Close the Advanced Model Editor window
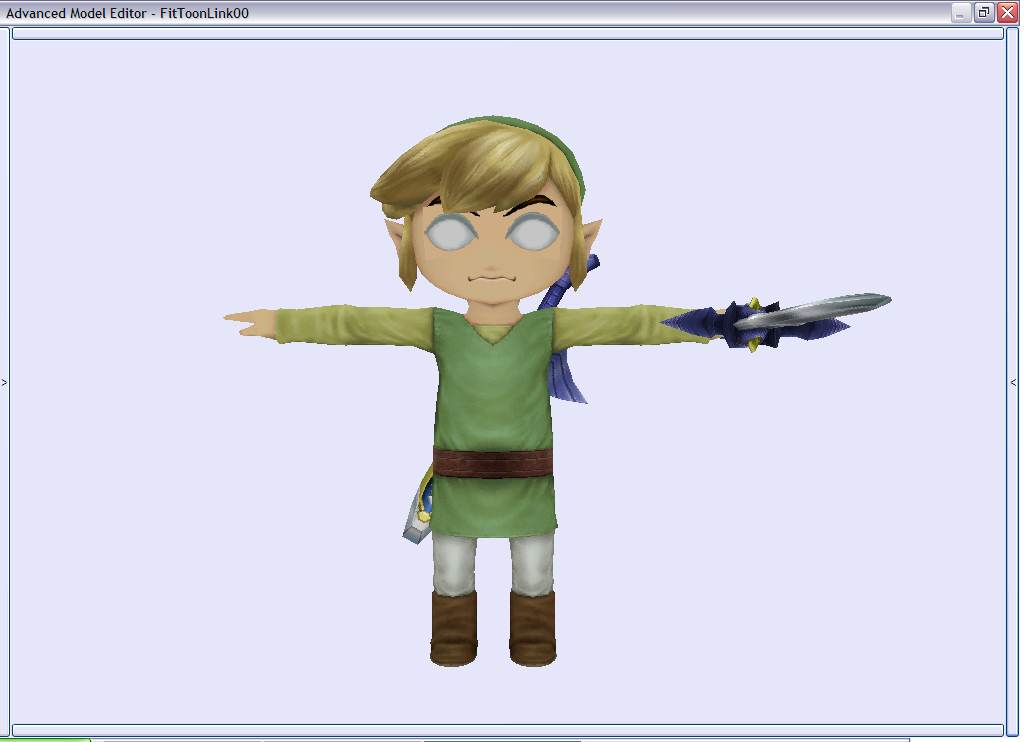1024x742 pixels. (x=1007, y=12)
